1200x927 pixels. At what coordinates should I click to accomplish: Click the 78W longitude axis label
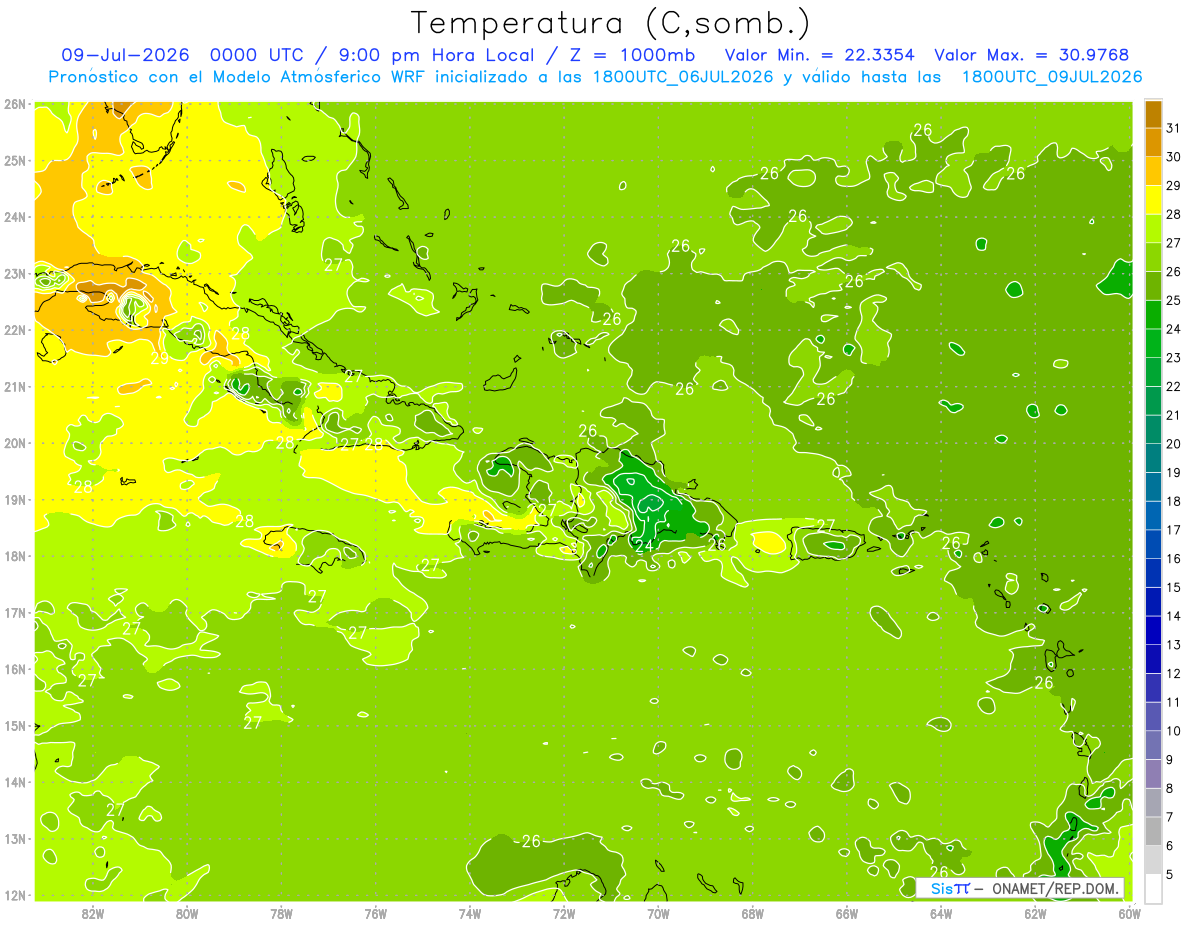tap(281, 913)
